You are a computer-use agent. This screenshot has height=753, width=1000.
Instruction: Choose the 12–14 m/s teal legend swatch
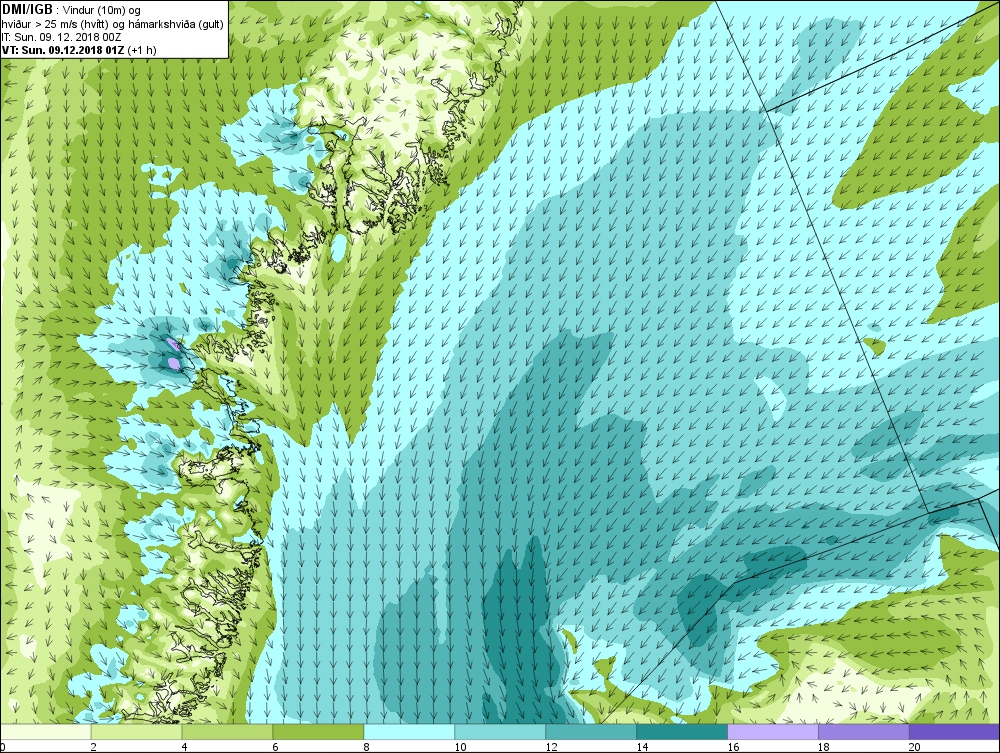(x=591, y=731)
